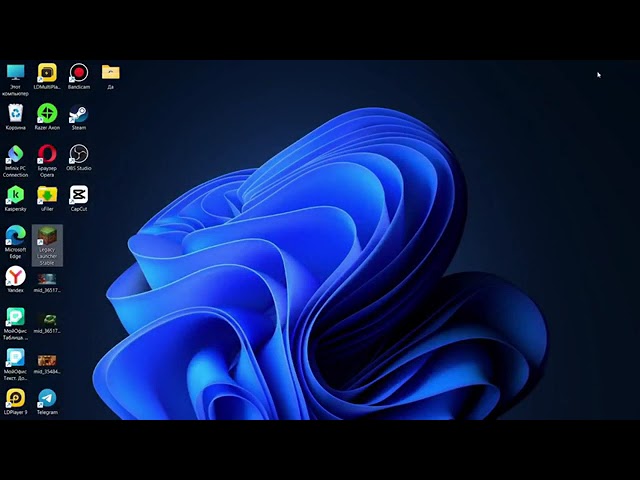Select the Razer Axon shortcut

[47, 117]
